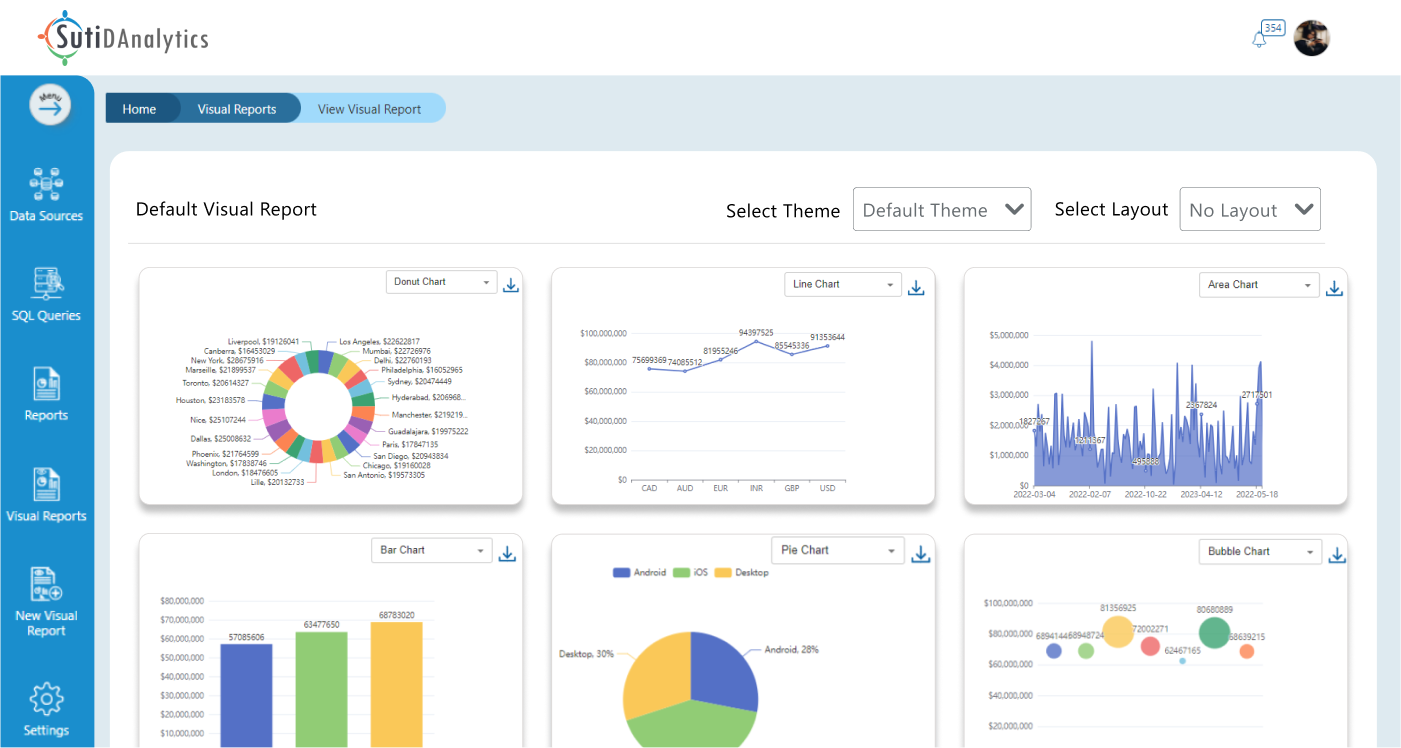Change the Line Chart type dropdown
Viewport: 1401px width, 748px height.
[x=842, y=285]
